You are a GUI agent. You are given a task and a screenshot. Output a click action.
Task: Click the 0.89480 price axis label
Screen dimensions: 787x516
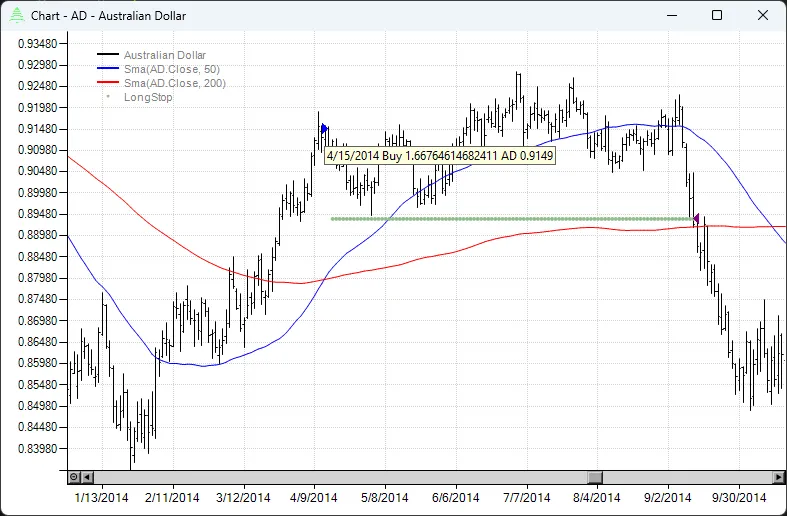tap(38, 214)
